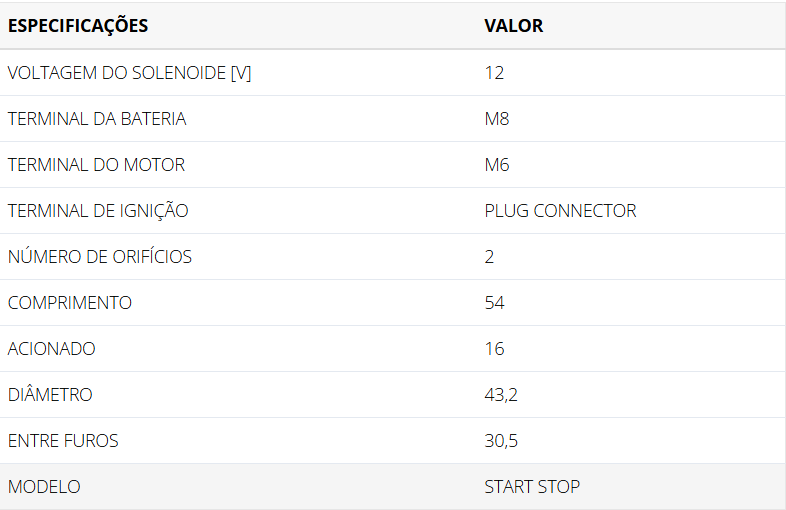Click the START STOP model value
Screen dimensions: 786x510
532,487
